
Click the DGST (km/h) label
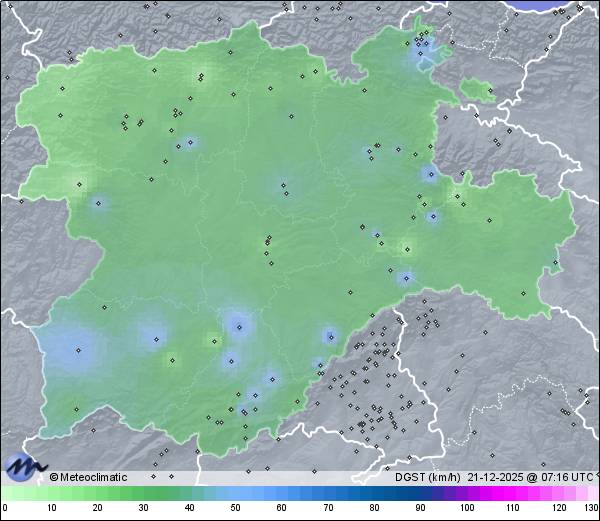pos(431,477)
